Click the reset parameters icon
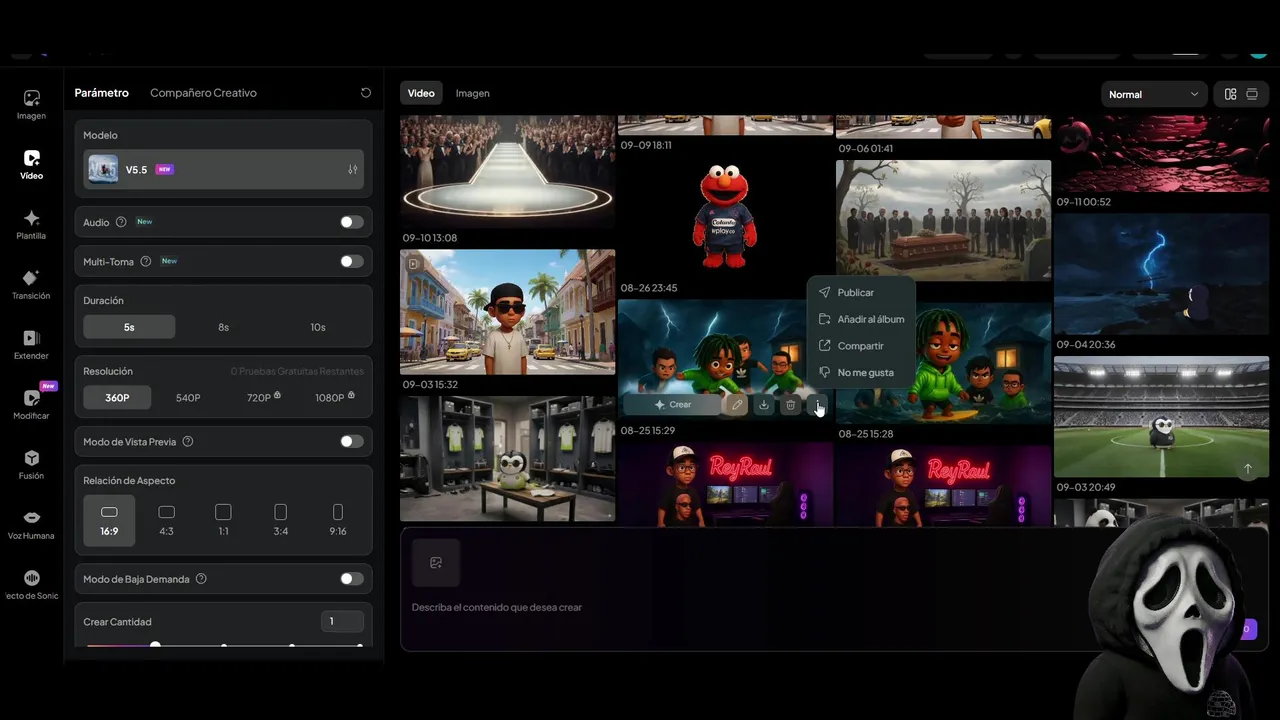Image resolution: width=1280 pixels, height=720 pixels. point(366,93)
